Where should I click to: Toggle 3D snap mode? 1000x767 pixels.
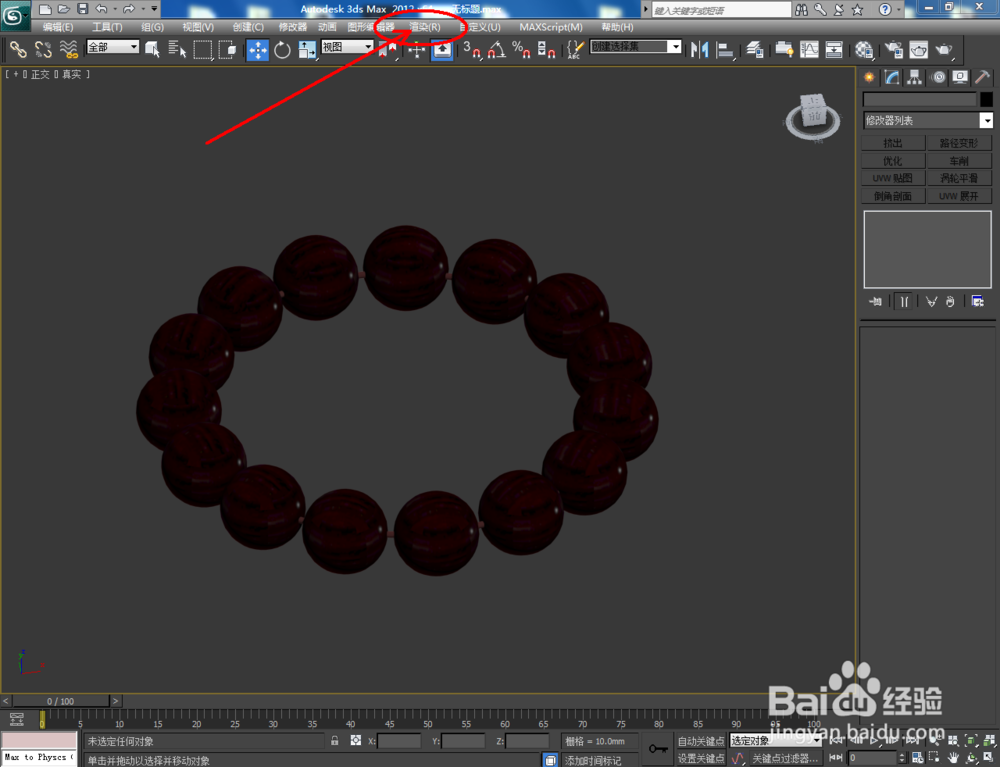pyautogui.click(x=470, y=48)
